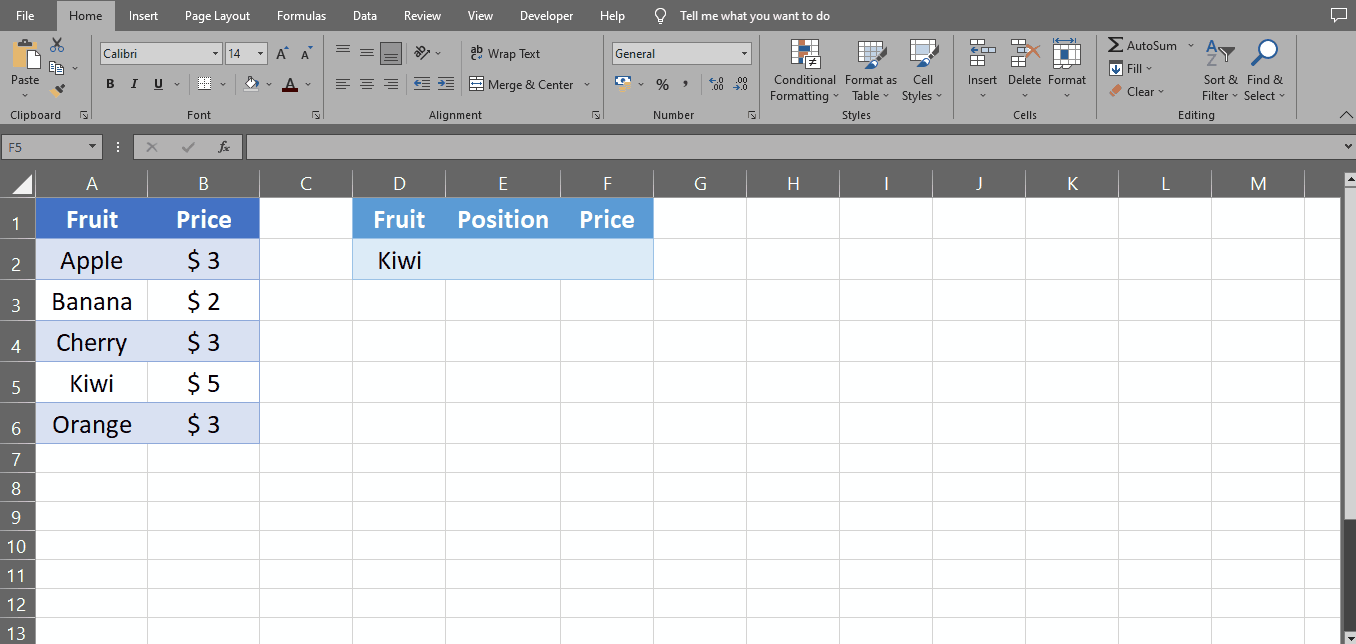Click the Format as Table button
The image size is (1356, 644).
tap(869, 70)
